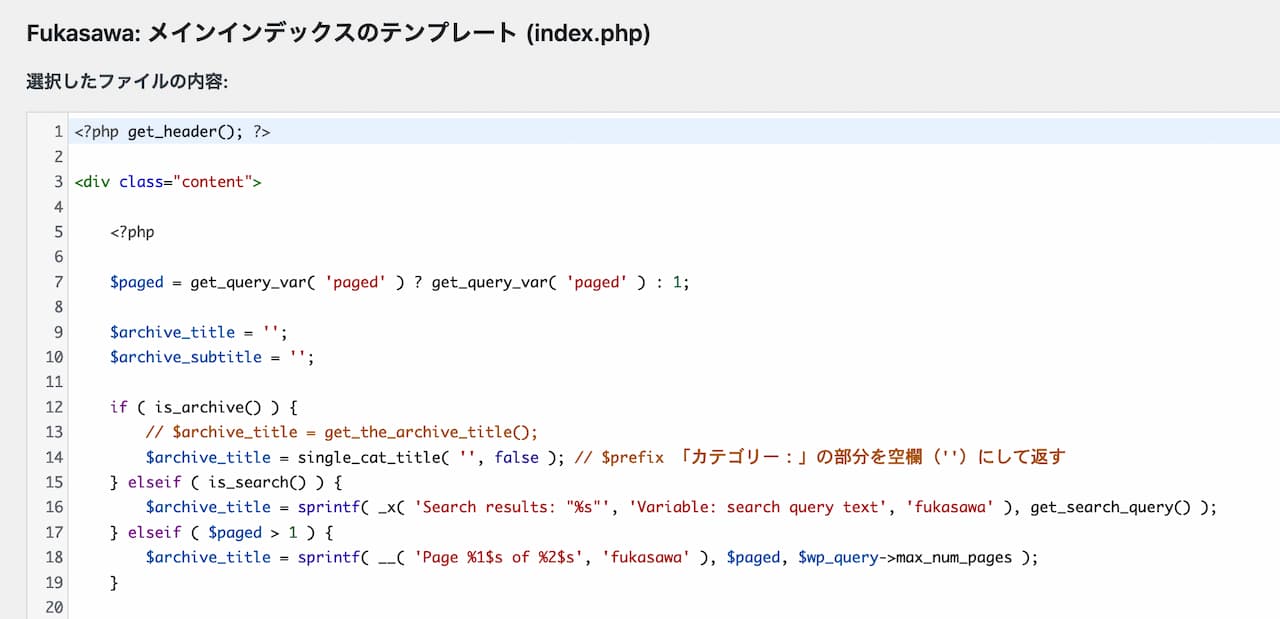Click the $archive_title = '' line

click(199, 331)
